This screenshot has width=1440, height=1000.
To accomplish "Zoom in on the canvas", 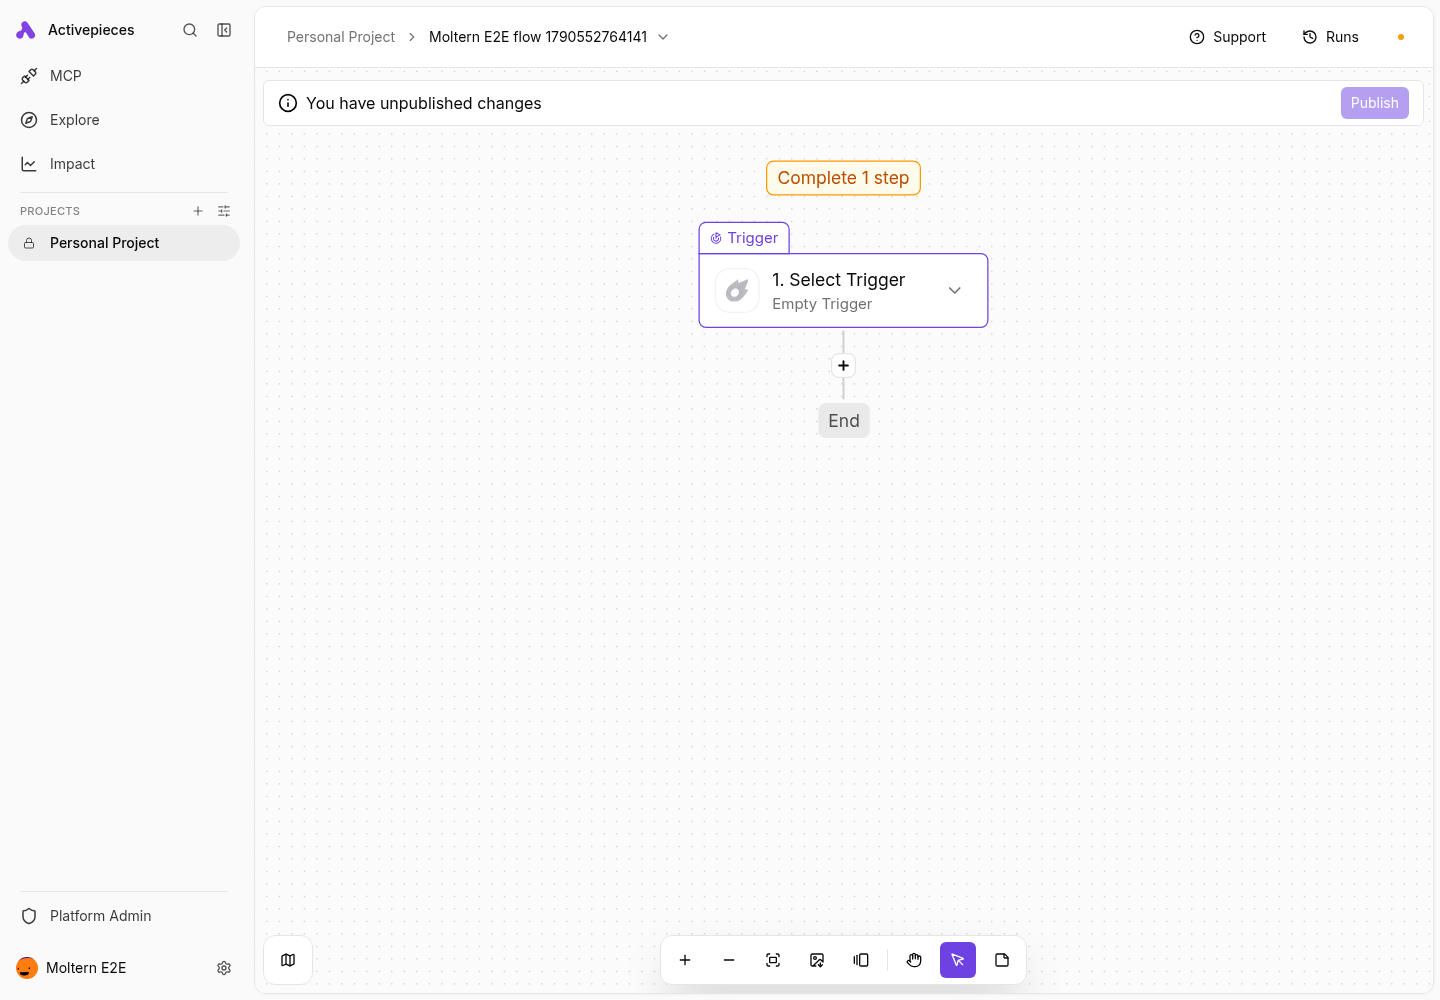I will click(x=685, y=960).
